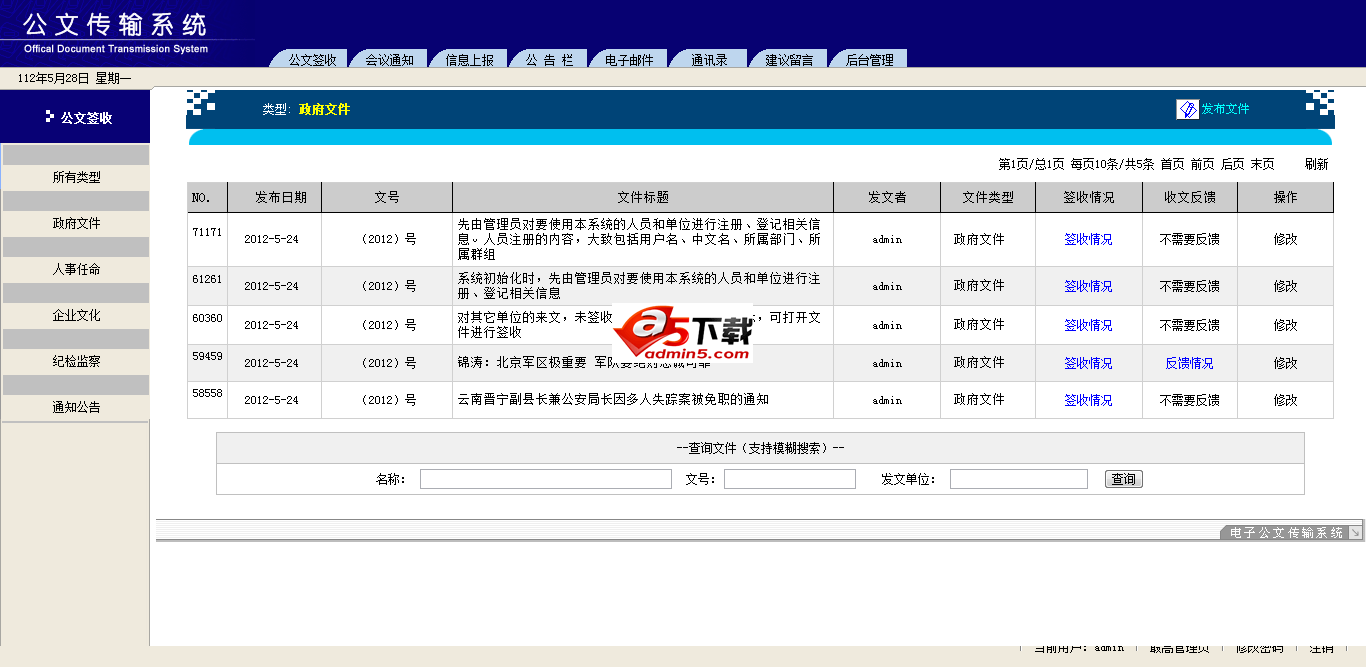Screen dimensions: 1366x667
Task: Go to the 后台管理 tab
Action: pyautogui.click(x=869, y=60)
